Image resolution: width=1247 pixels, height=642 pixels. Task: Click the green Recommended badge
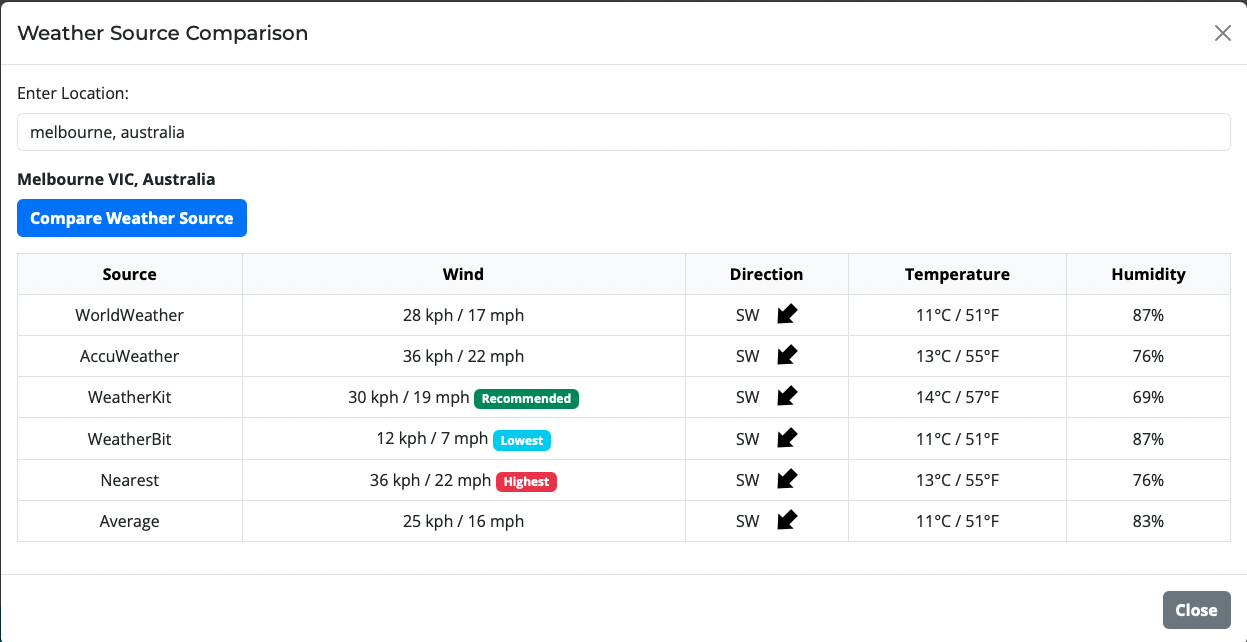coord(526,398)
